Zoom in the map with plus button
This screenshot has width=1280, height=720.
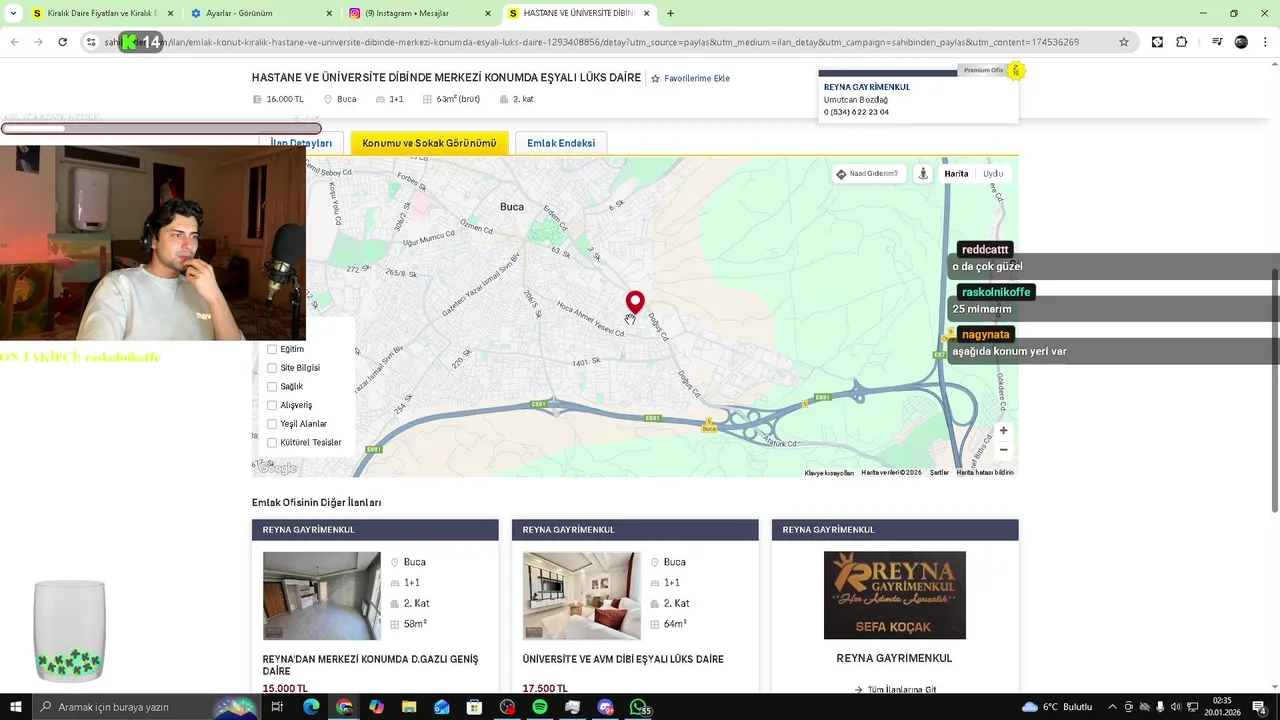(1003, 431)
